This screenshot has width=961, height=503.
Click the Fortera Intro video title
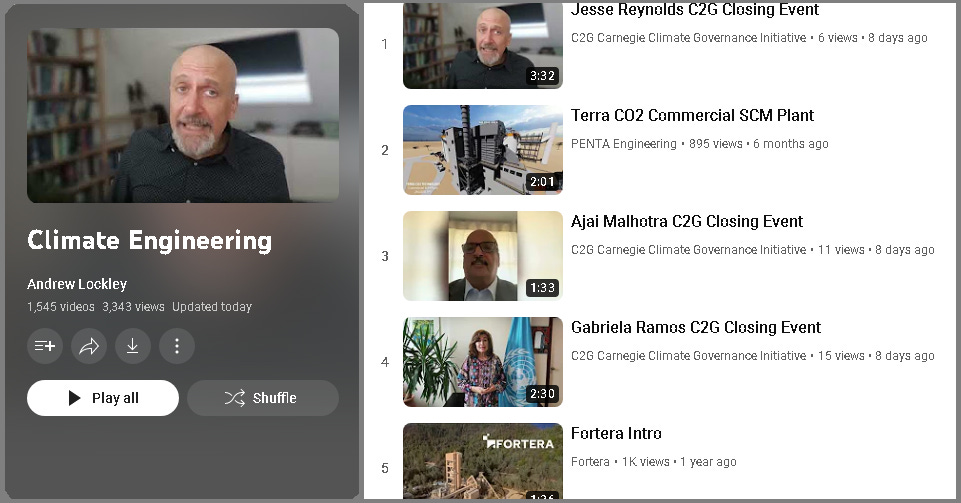617,433
